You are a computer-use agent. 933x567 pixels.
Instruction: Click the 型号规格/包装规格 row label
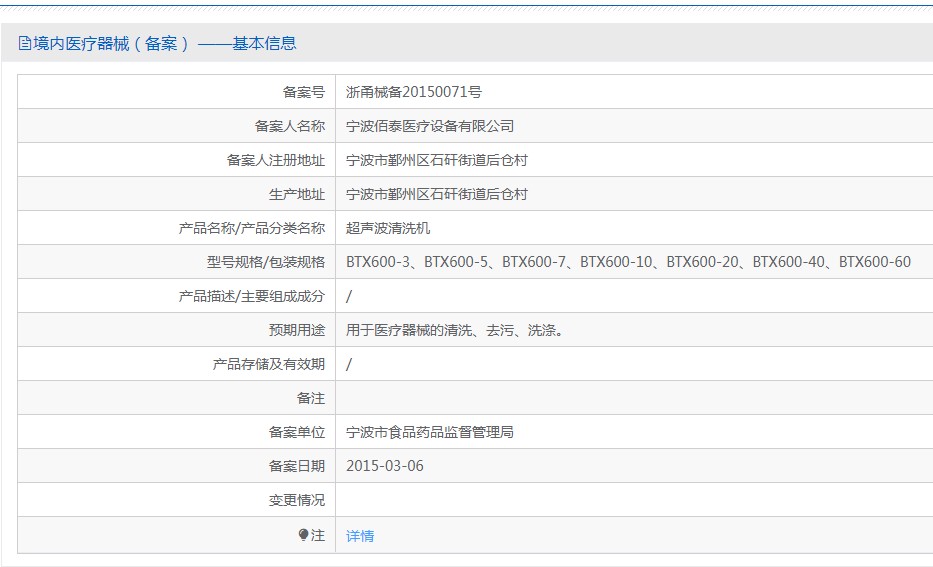click(x=266, y=262)
